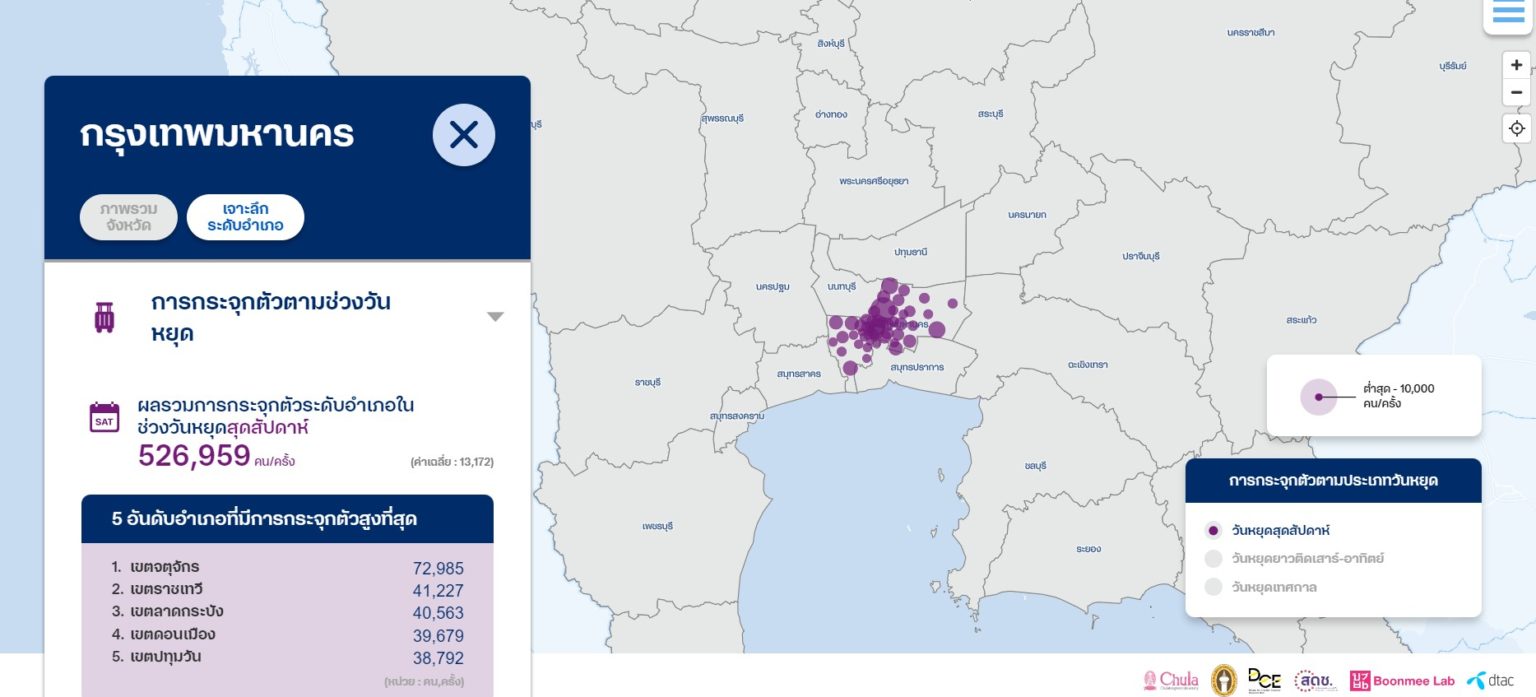1536x697 pixels.
Task: Switch to the เจาะลึกระดับอำเภอ tab
Action: coord(247,216)
